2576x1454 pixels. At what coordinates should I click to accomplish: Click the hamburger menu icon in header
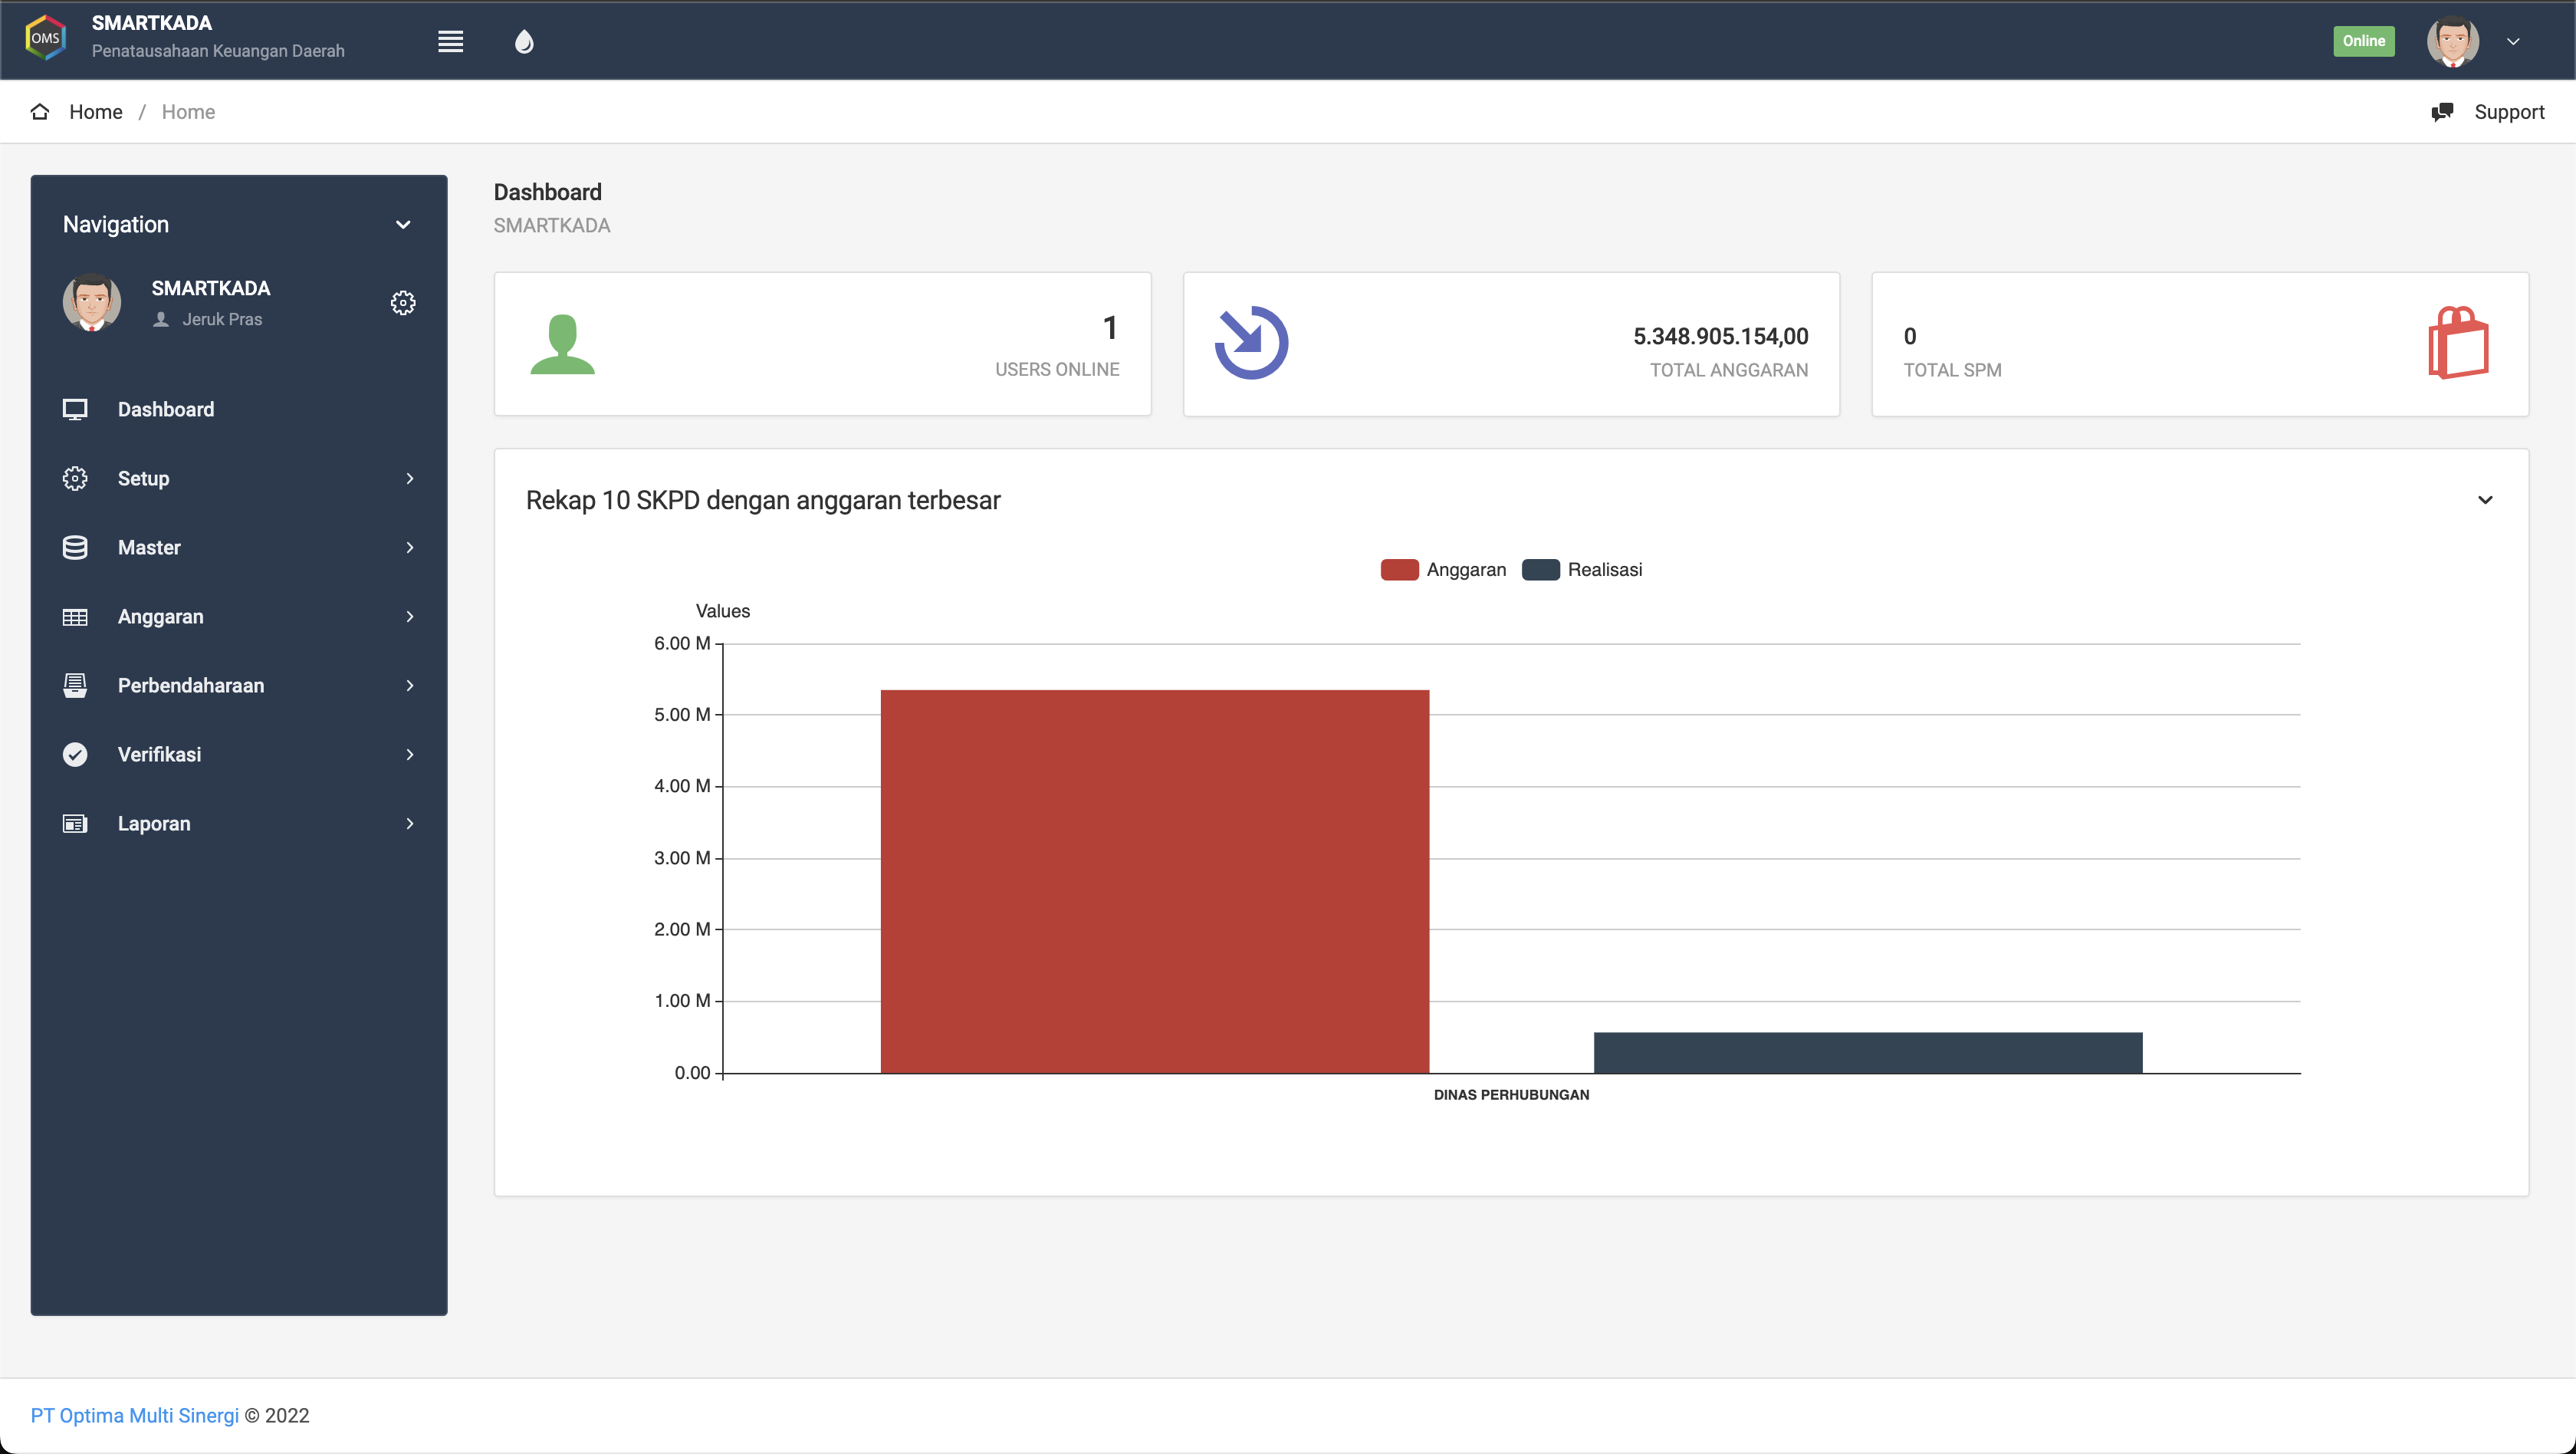450,41
